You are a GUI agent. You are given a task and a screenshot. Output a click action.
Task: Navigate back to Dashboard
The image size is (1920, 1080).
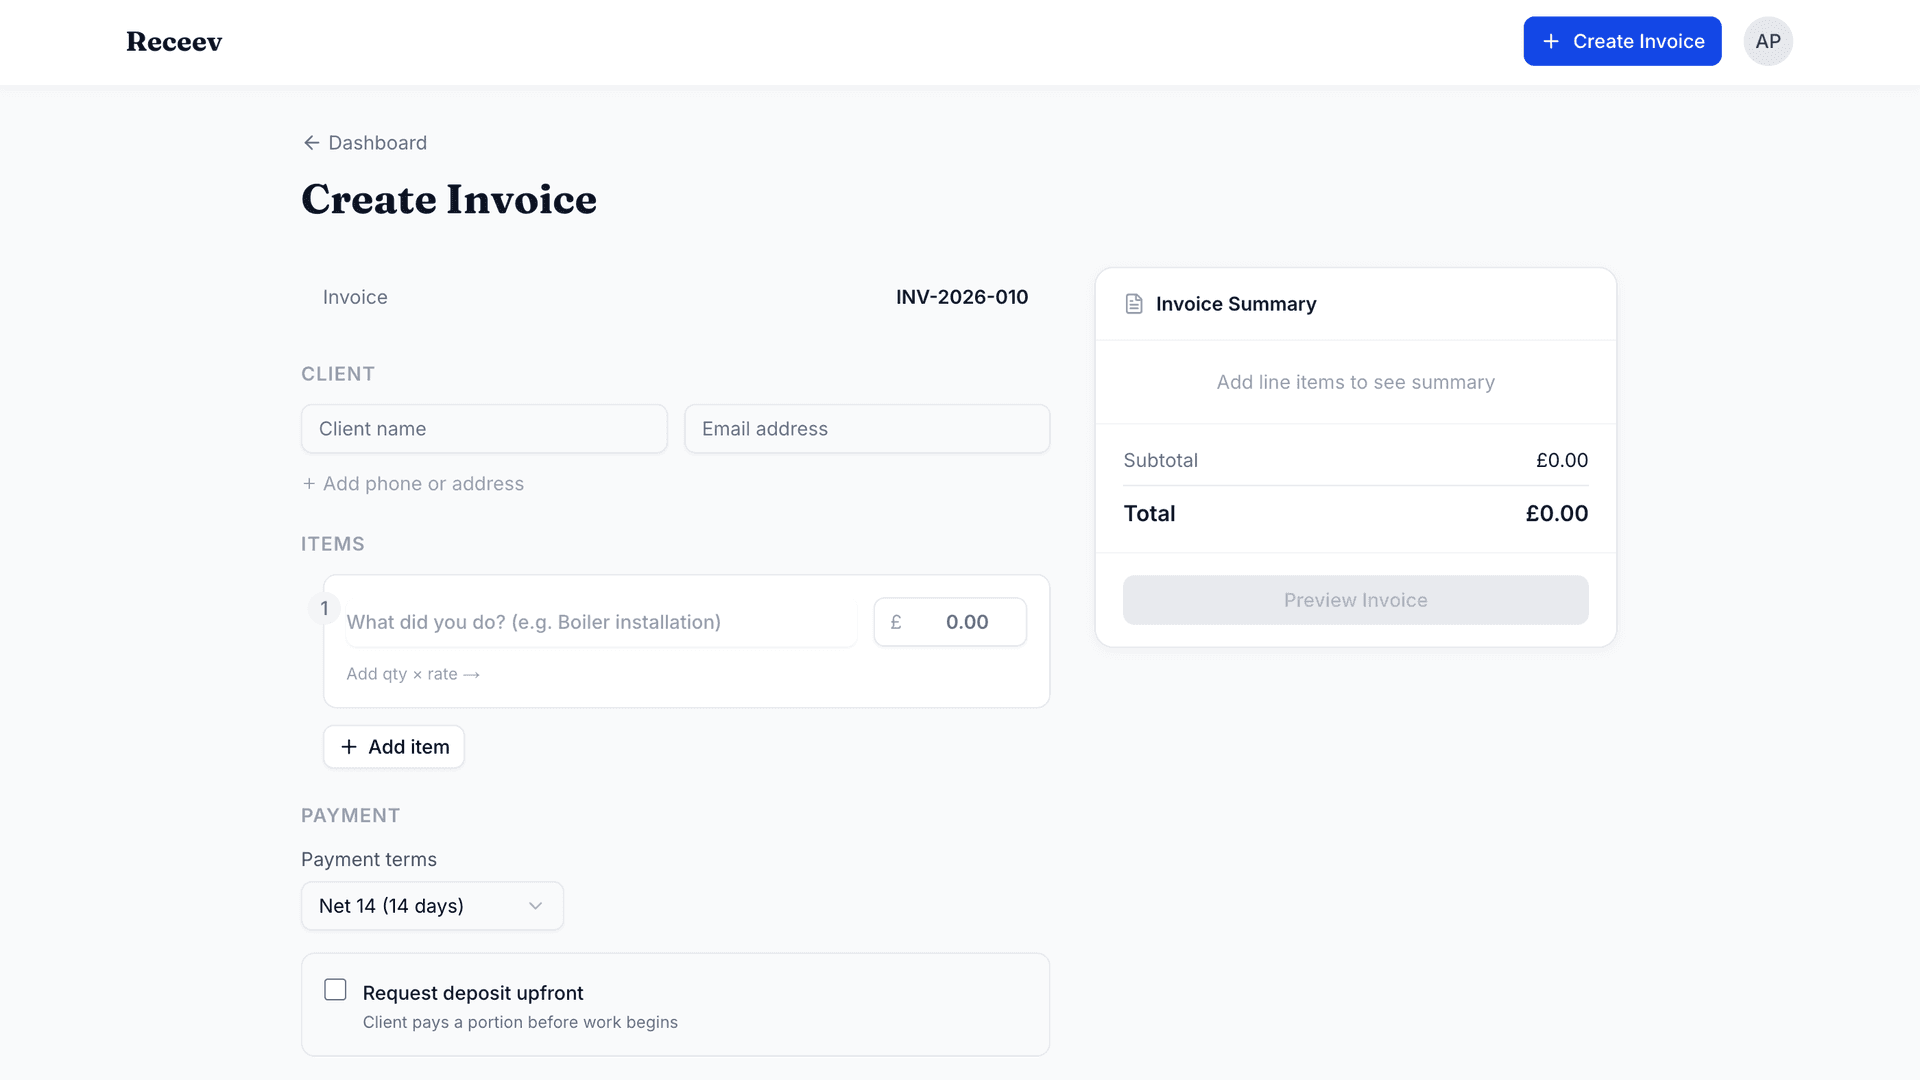(376, 142)
